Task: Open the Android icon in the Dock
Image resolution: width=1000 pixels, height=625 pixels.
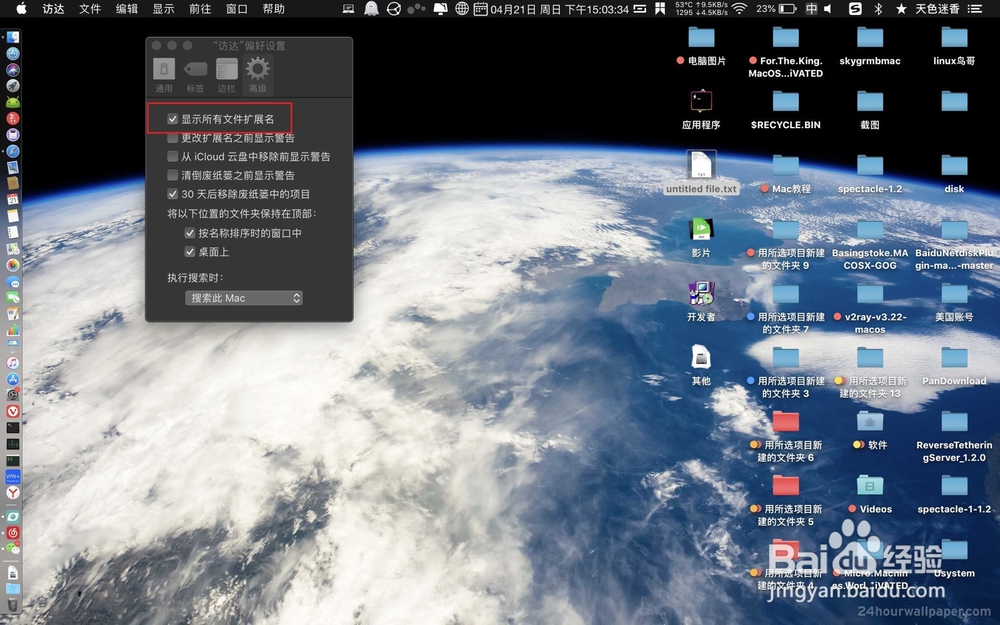Action: [x=12, y=102]
